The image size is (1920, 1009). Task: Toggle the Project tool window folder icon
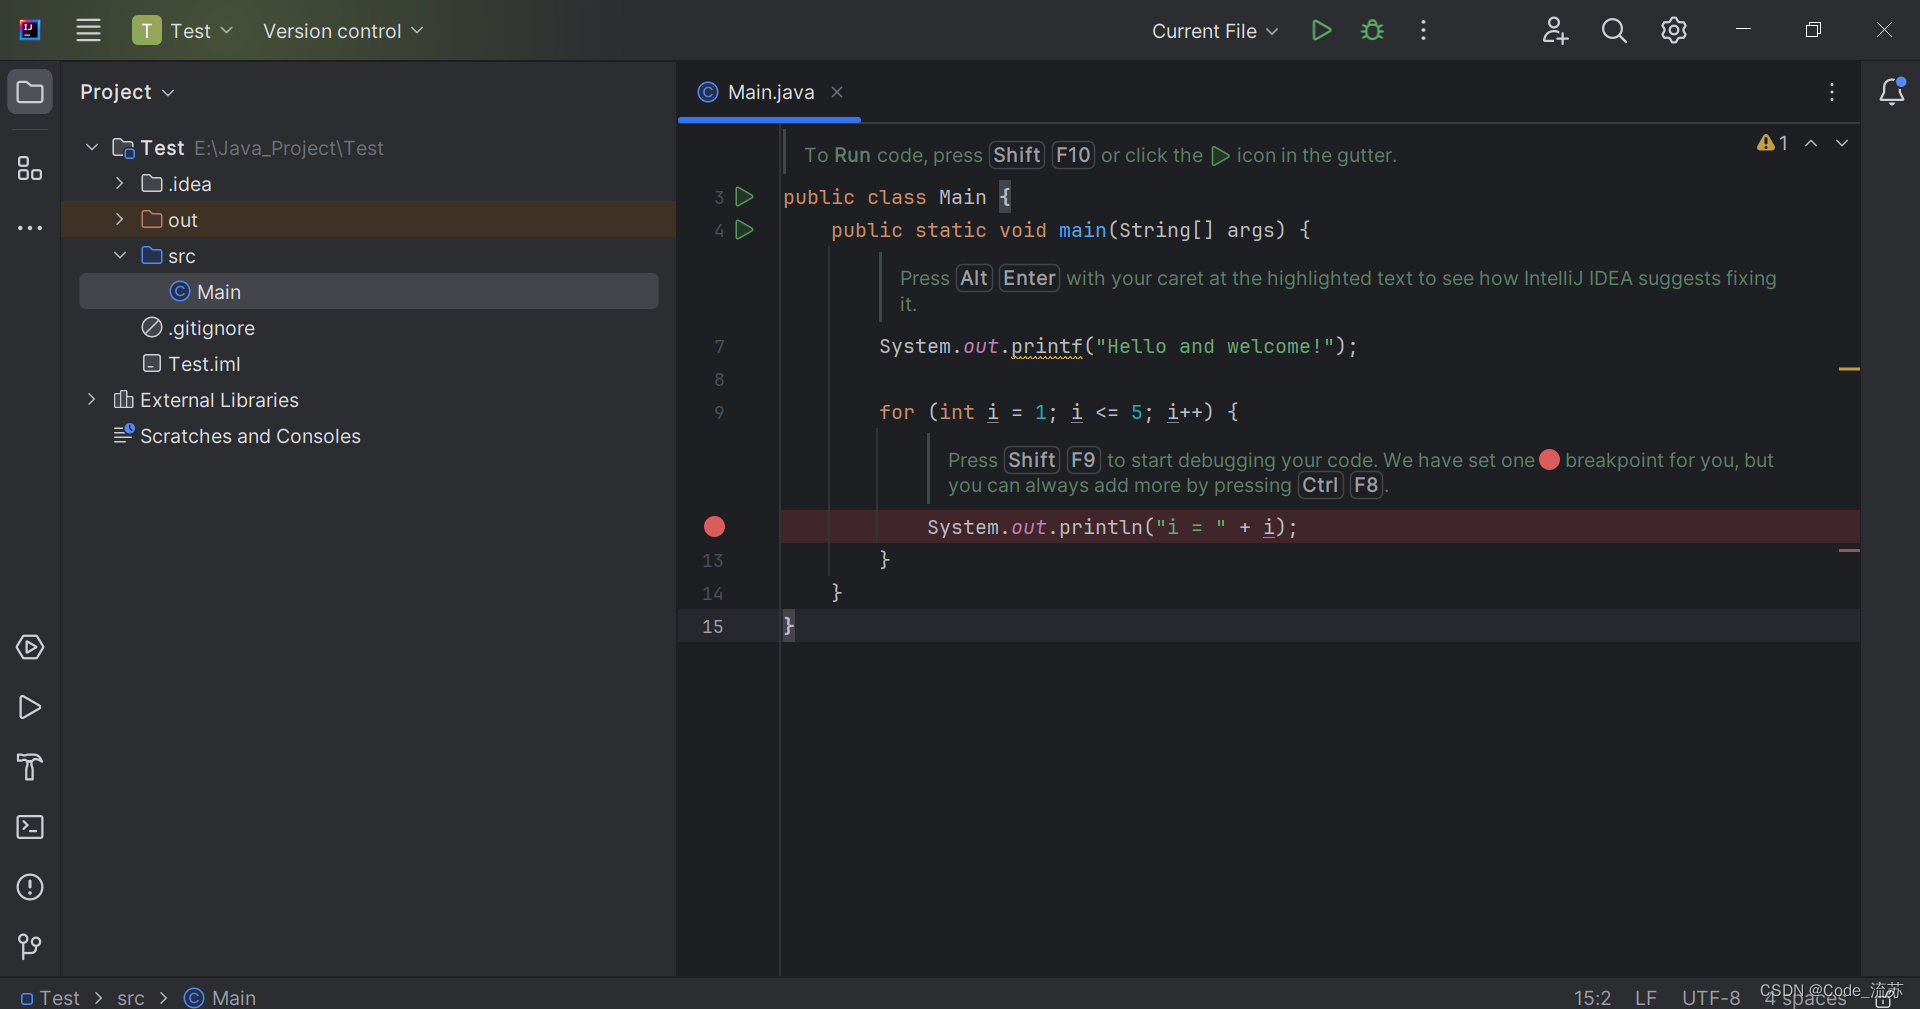click(30, 92)
